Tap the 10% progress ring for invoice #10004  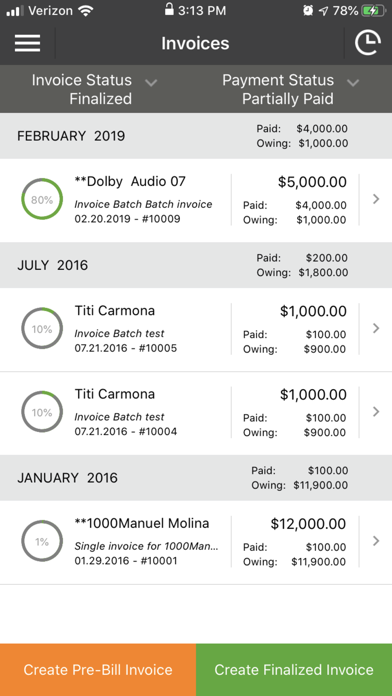tap(42, 412)
